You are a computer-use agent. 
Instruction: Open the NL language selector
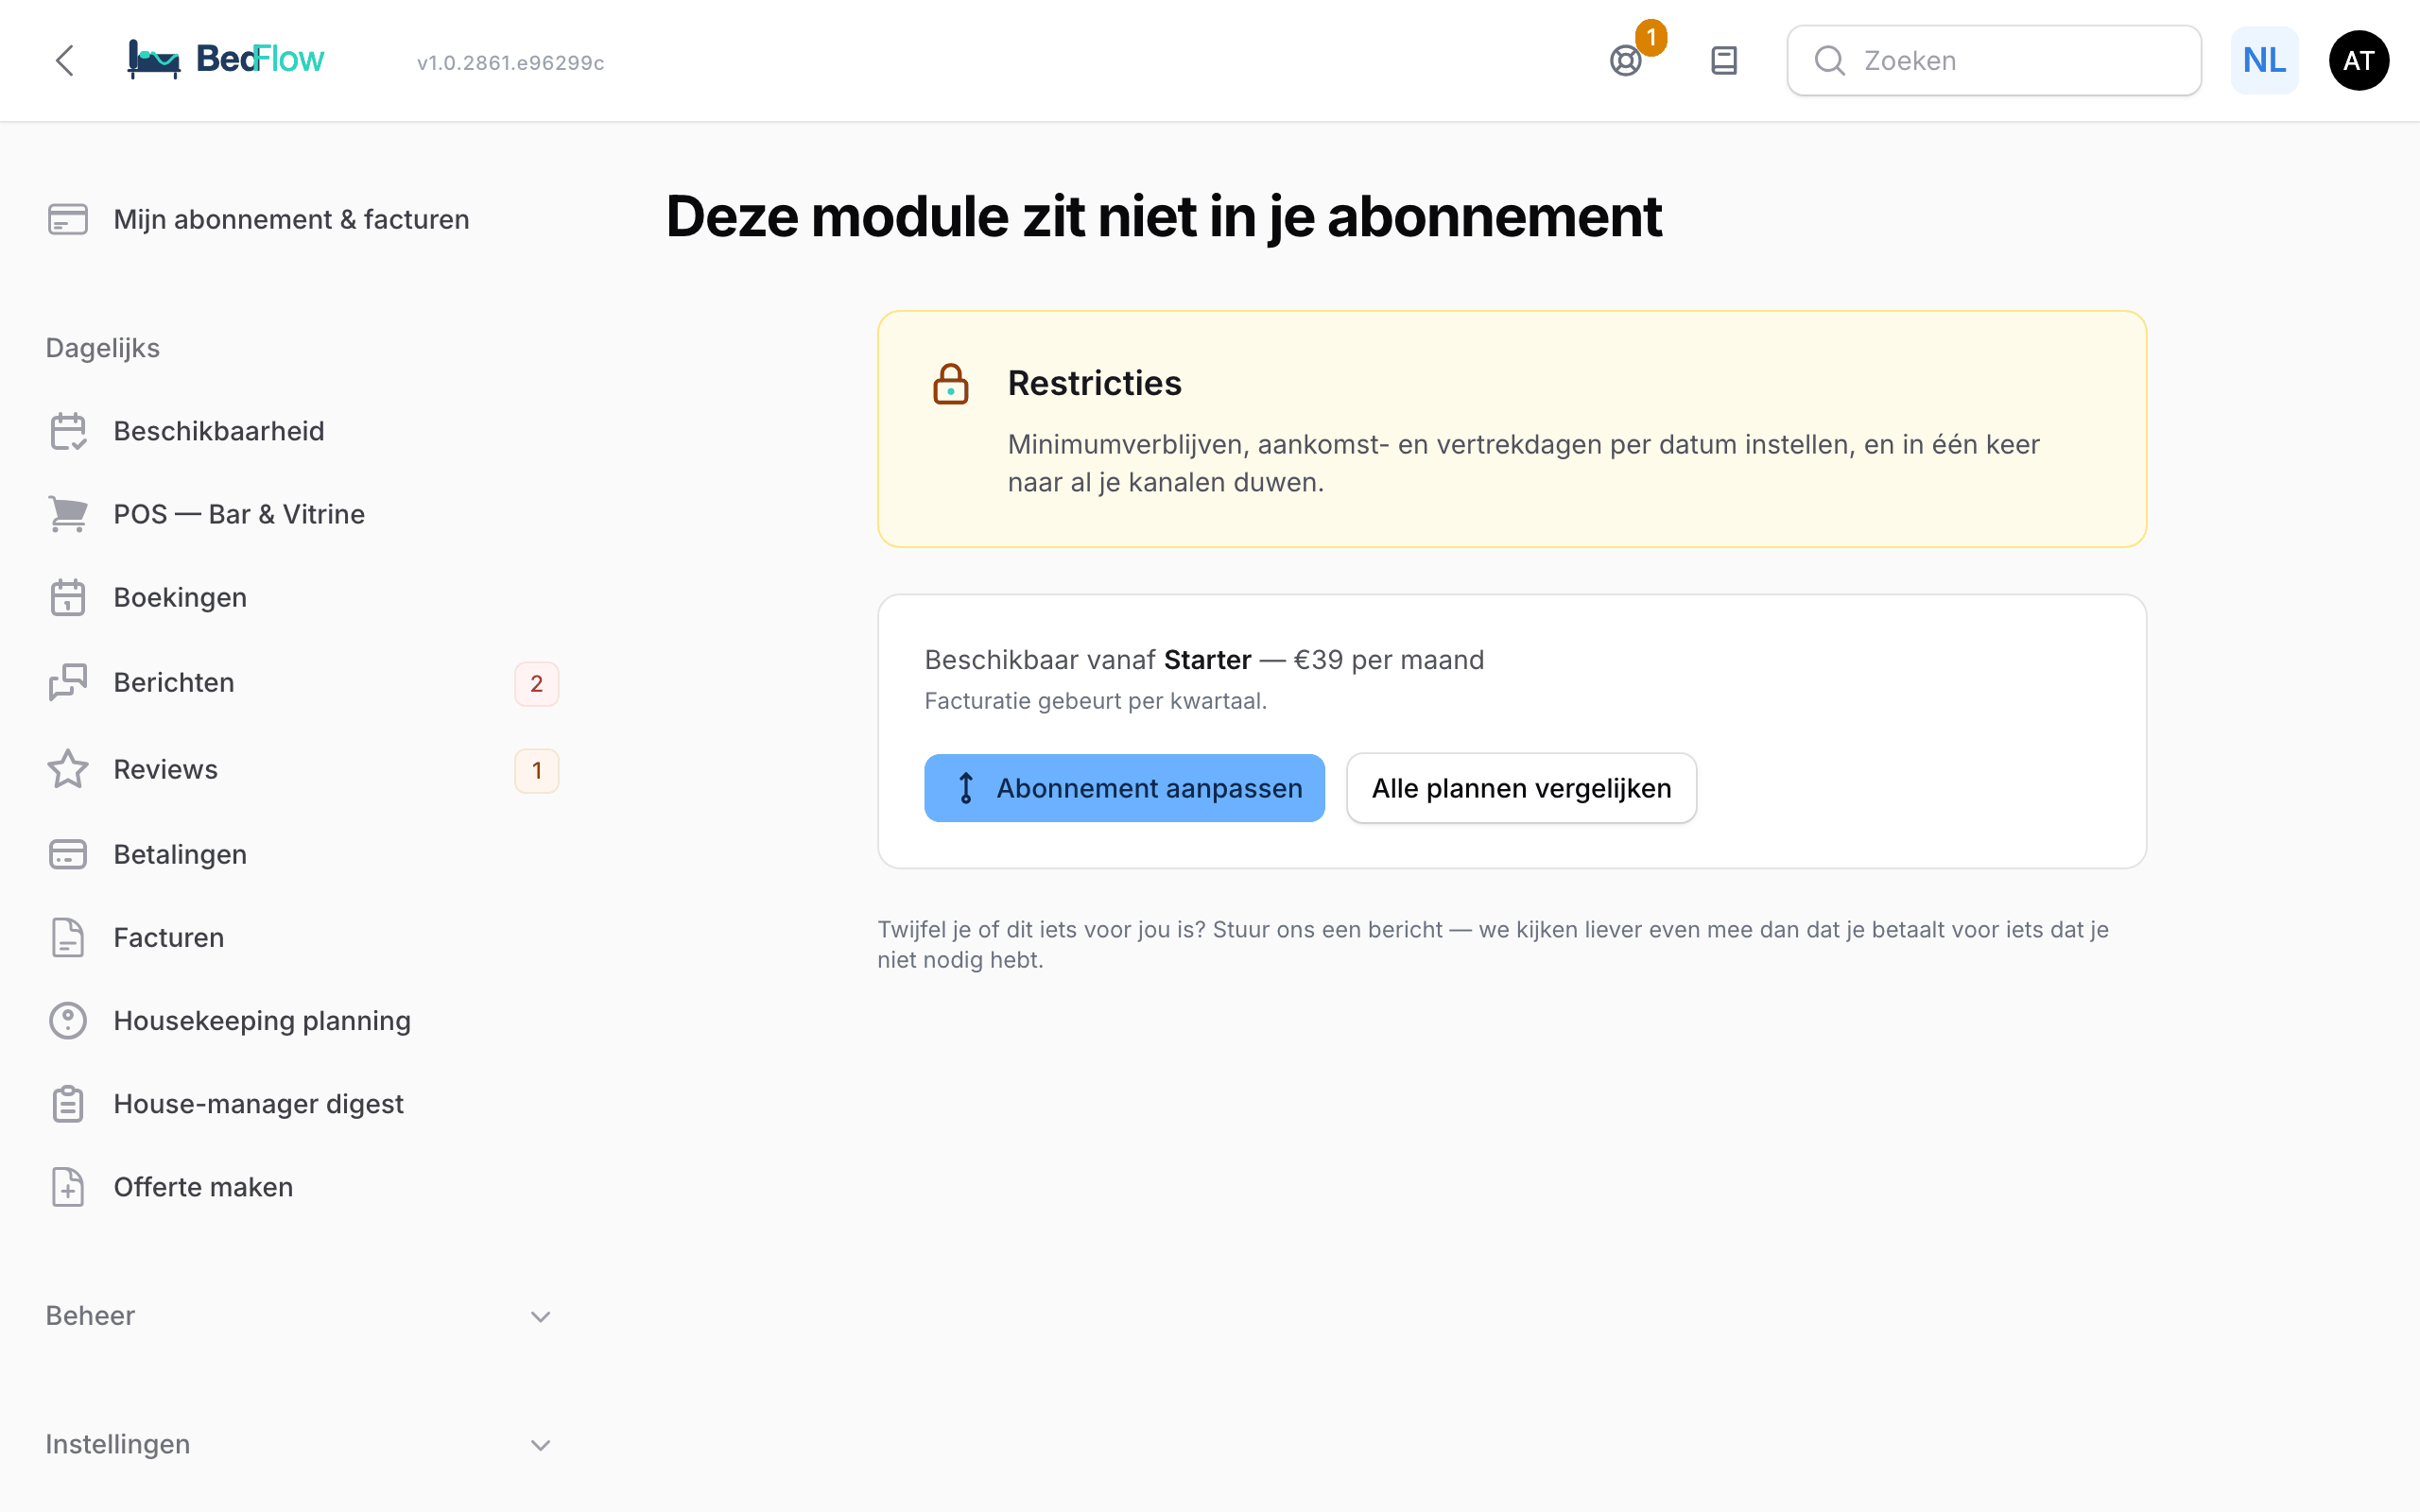point(2264,61)
